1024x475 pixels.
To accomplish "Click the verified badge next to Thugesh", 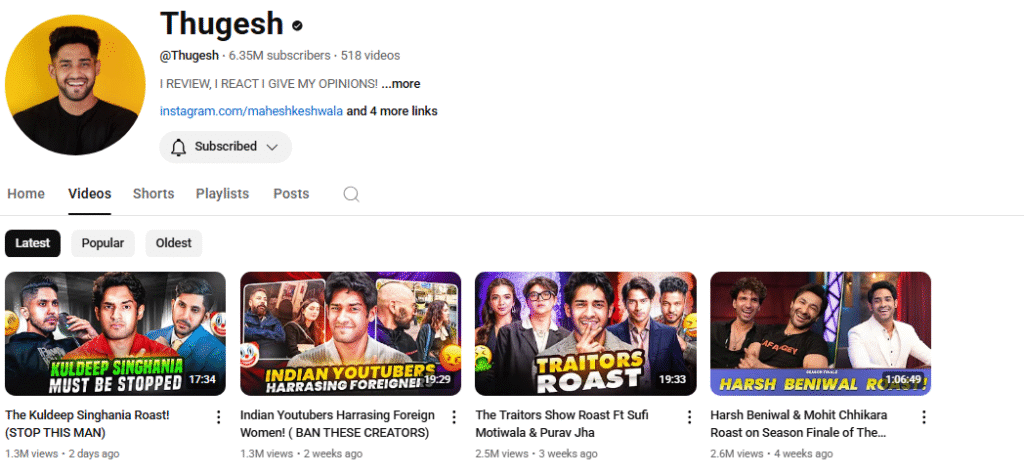I will point(297,26).
